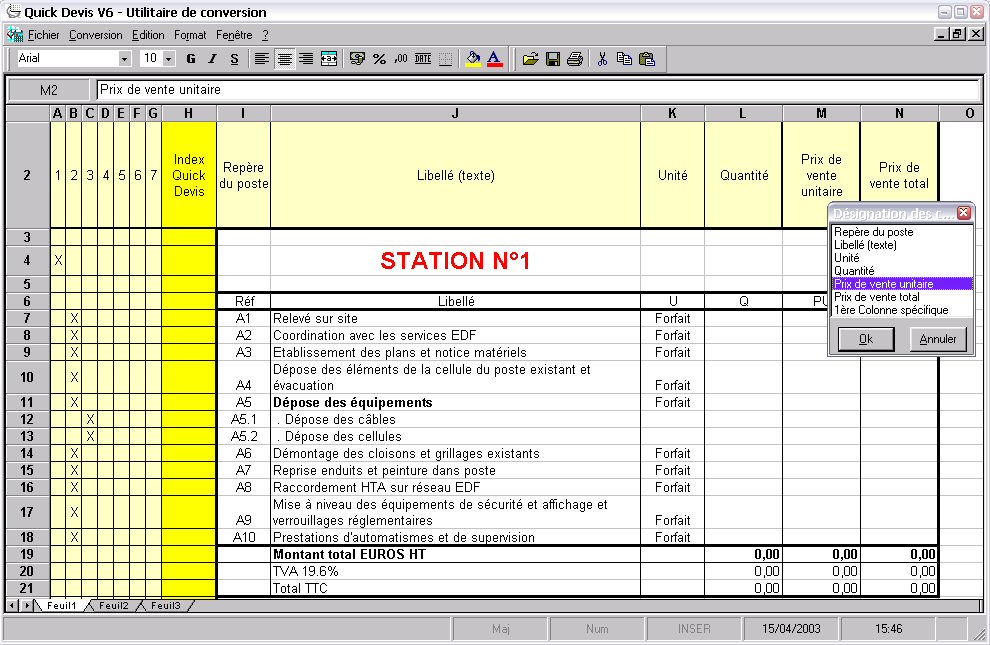Open the Format menu

(190, 35)
